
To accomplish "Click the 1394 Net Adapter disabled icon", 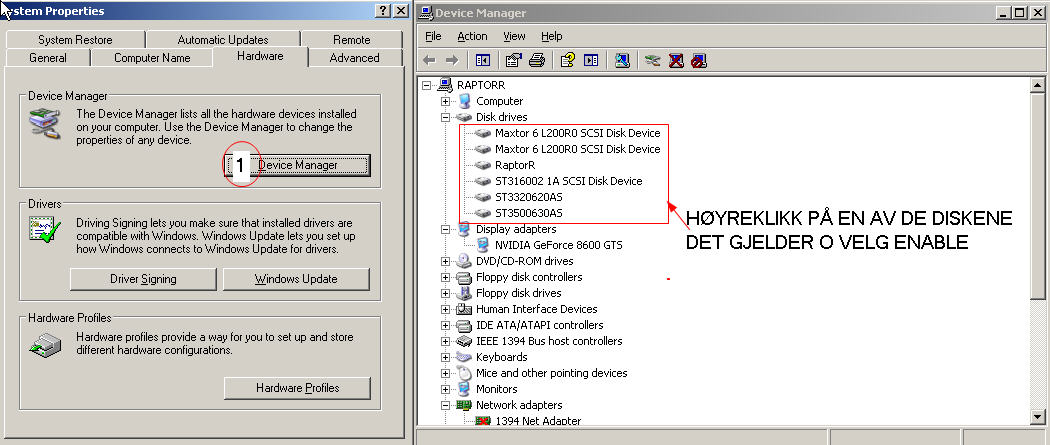I will (483, 421).
